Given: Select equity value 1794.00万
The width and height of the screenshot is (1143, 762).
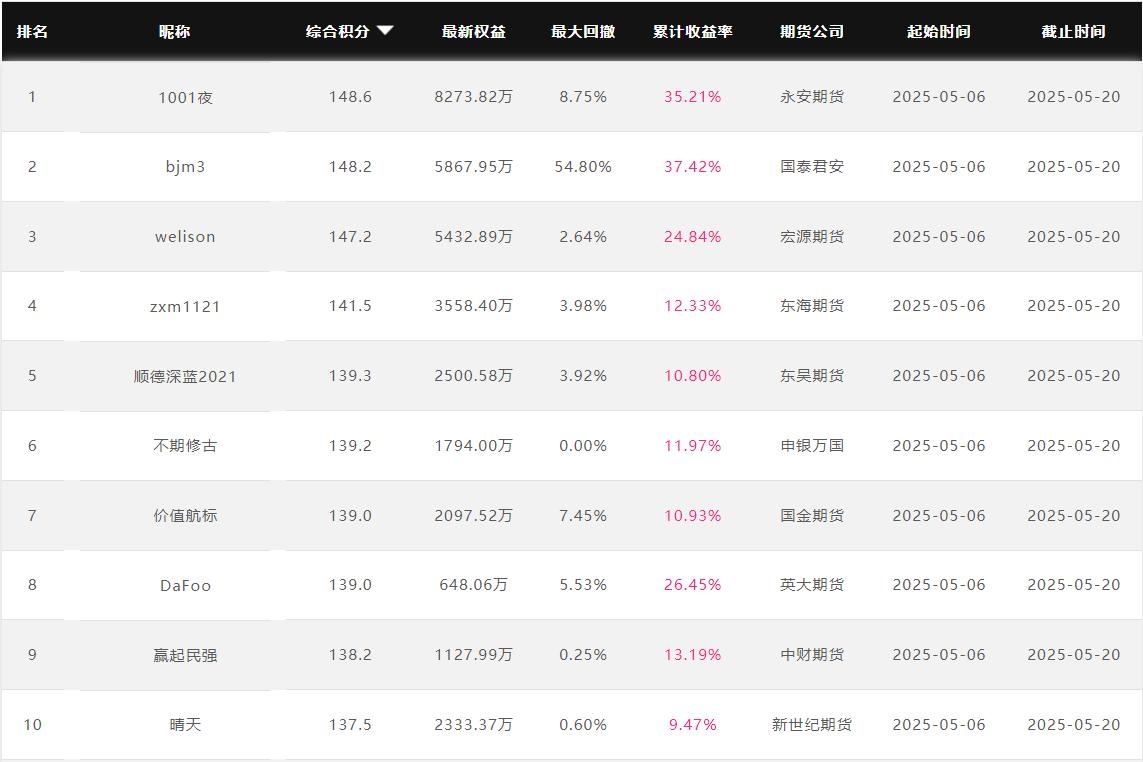Looking at the screenshot, I should click(x=474, y=446).
